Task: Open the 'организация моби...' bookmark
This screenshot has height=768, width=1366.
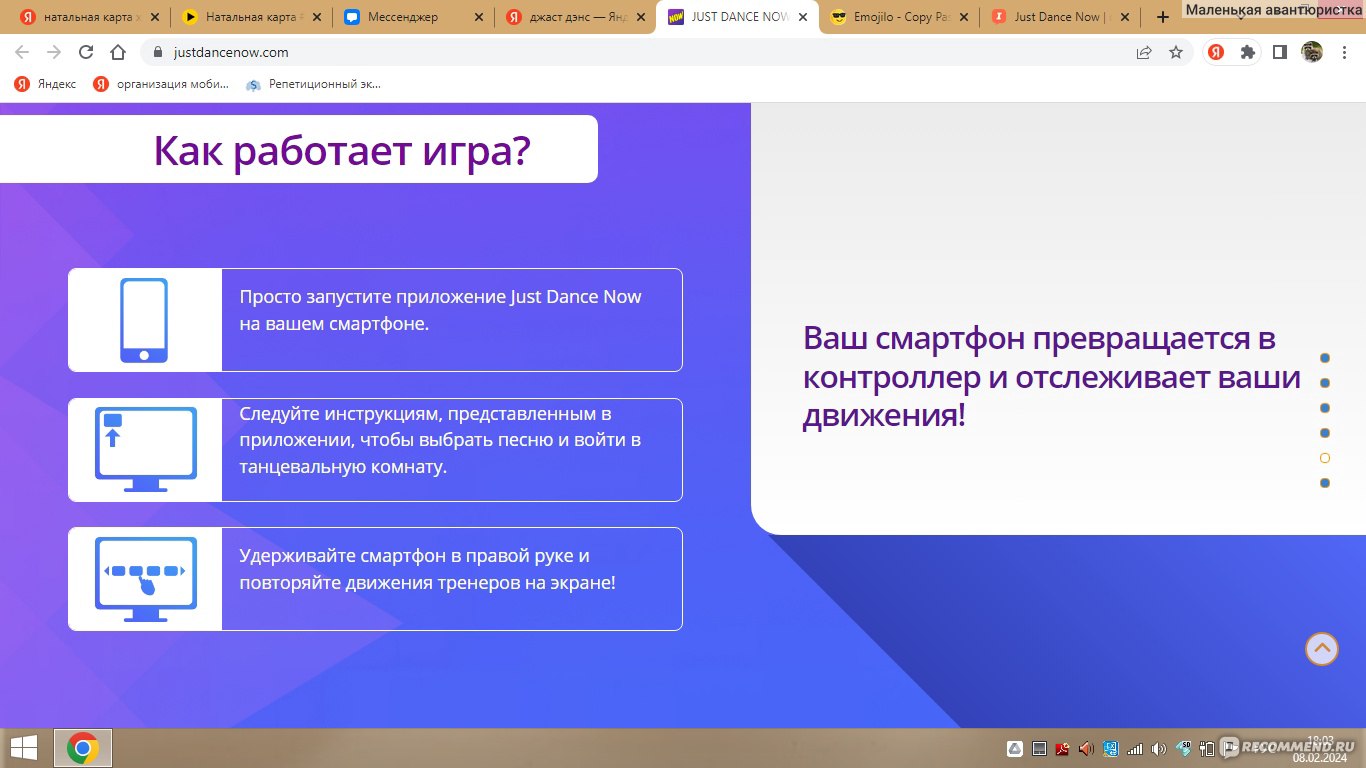Action: coord(161,84)
